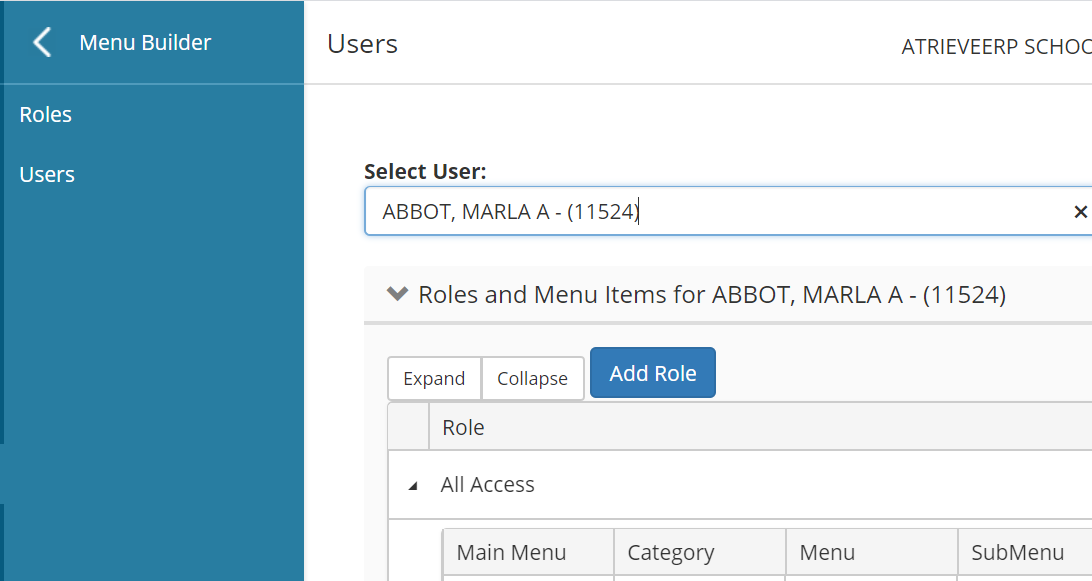This screenshot has height=581, width=1092.
Task: Sort by the Main Menu column header
Action: point(511,552)
